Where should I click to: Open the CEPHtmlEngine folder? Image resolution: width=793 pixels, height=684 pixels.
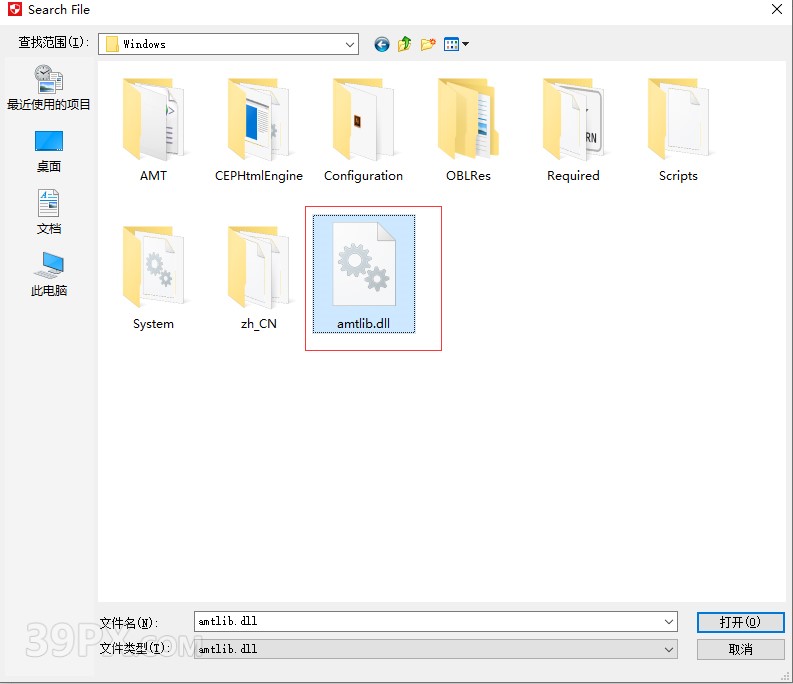click(258, 131)
